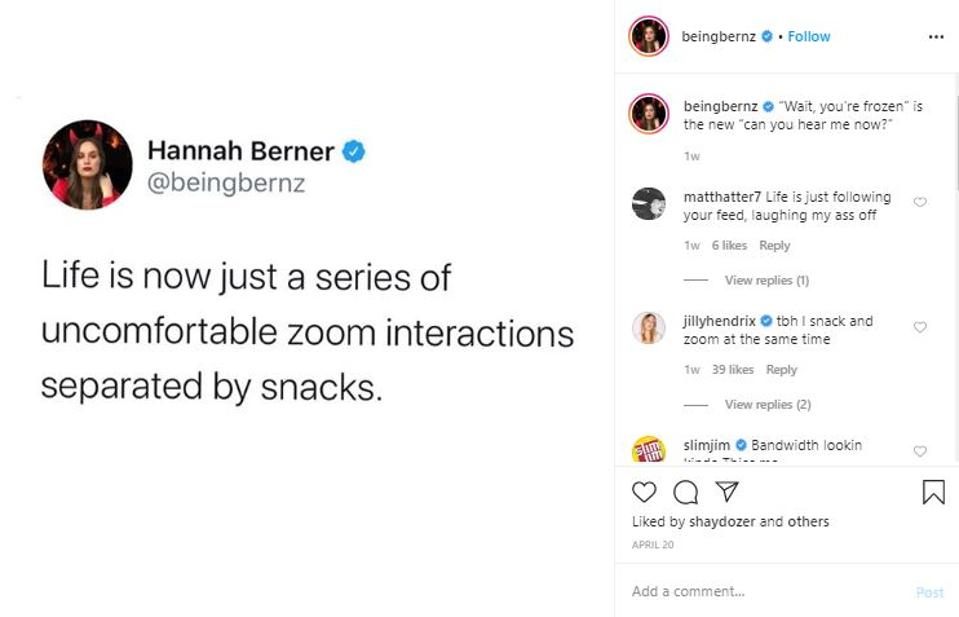Viewport: 959px width, 617px height.
Task: Reply to jillyhendrix's comment
Action: coord(781,370)
